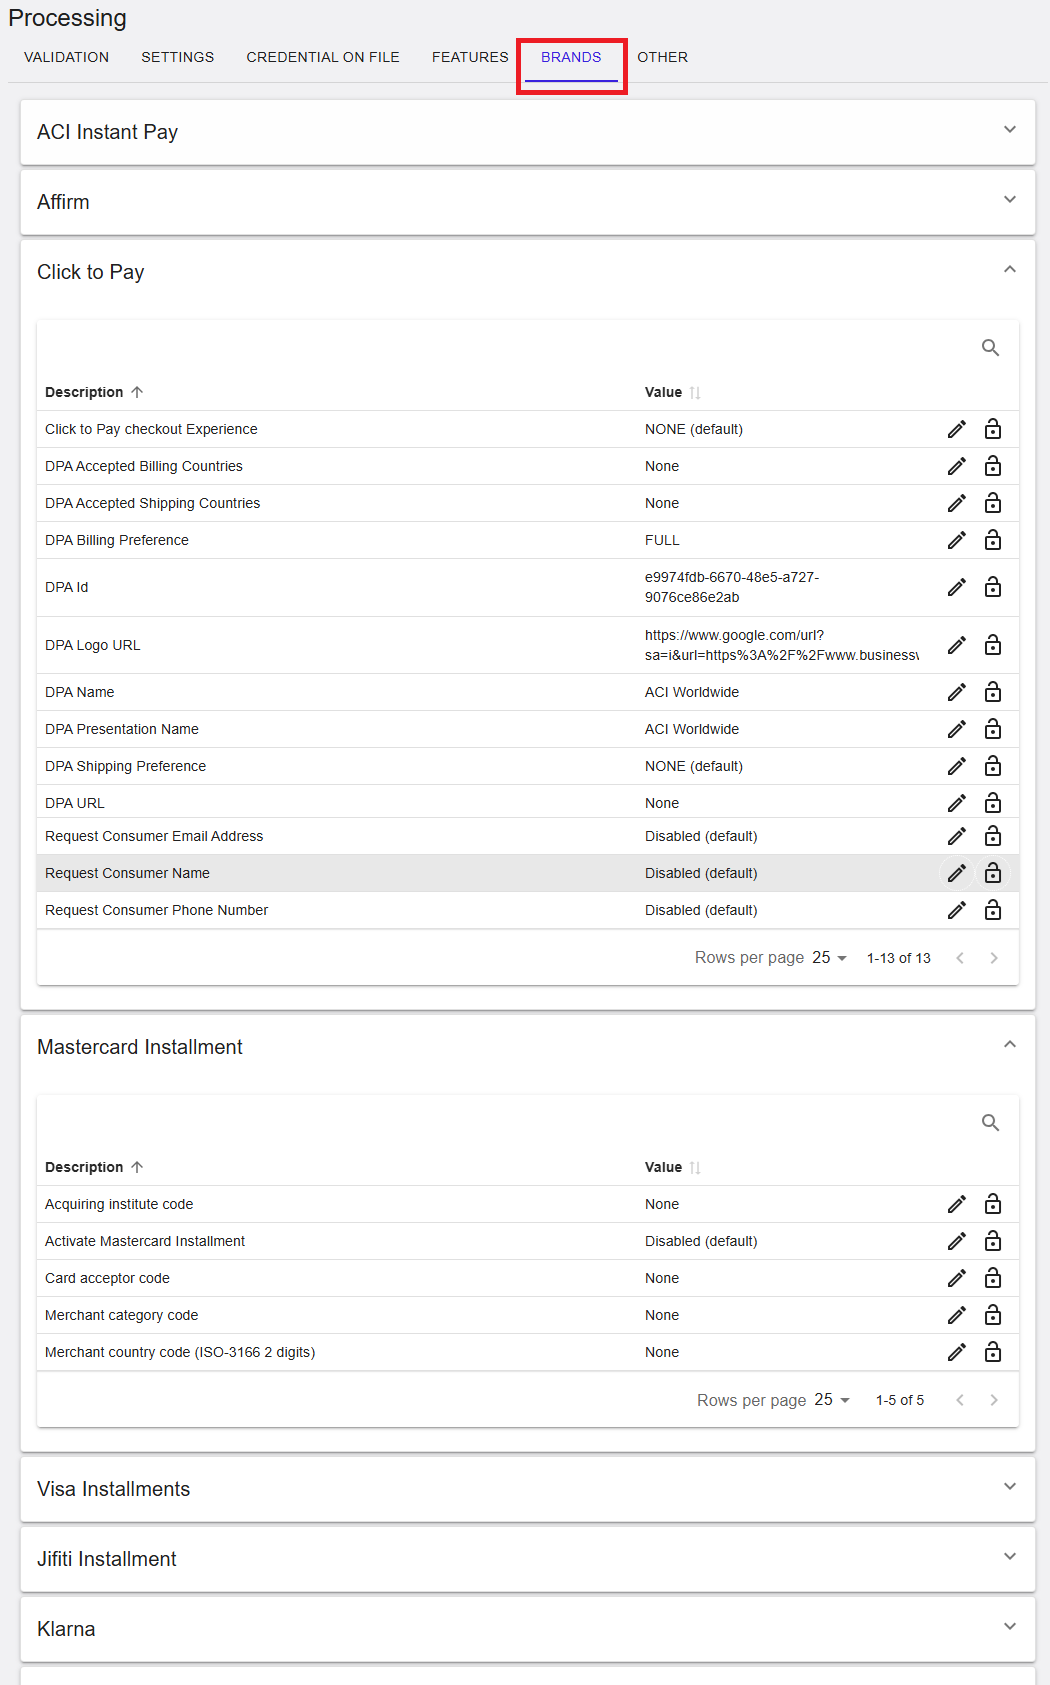Toggle lock on Click to Pay checkout Experience

[993, 429]
